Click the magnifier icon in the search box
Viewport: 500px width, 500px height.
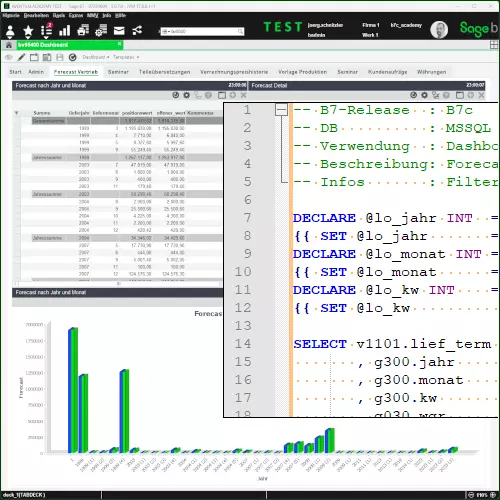pyautogui.click(x=240, y=31)
